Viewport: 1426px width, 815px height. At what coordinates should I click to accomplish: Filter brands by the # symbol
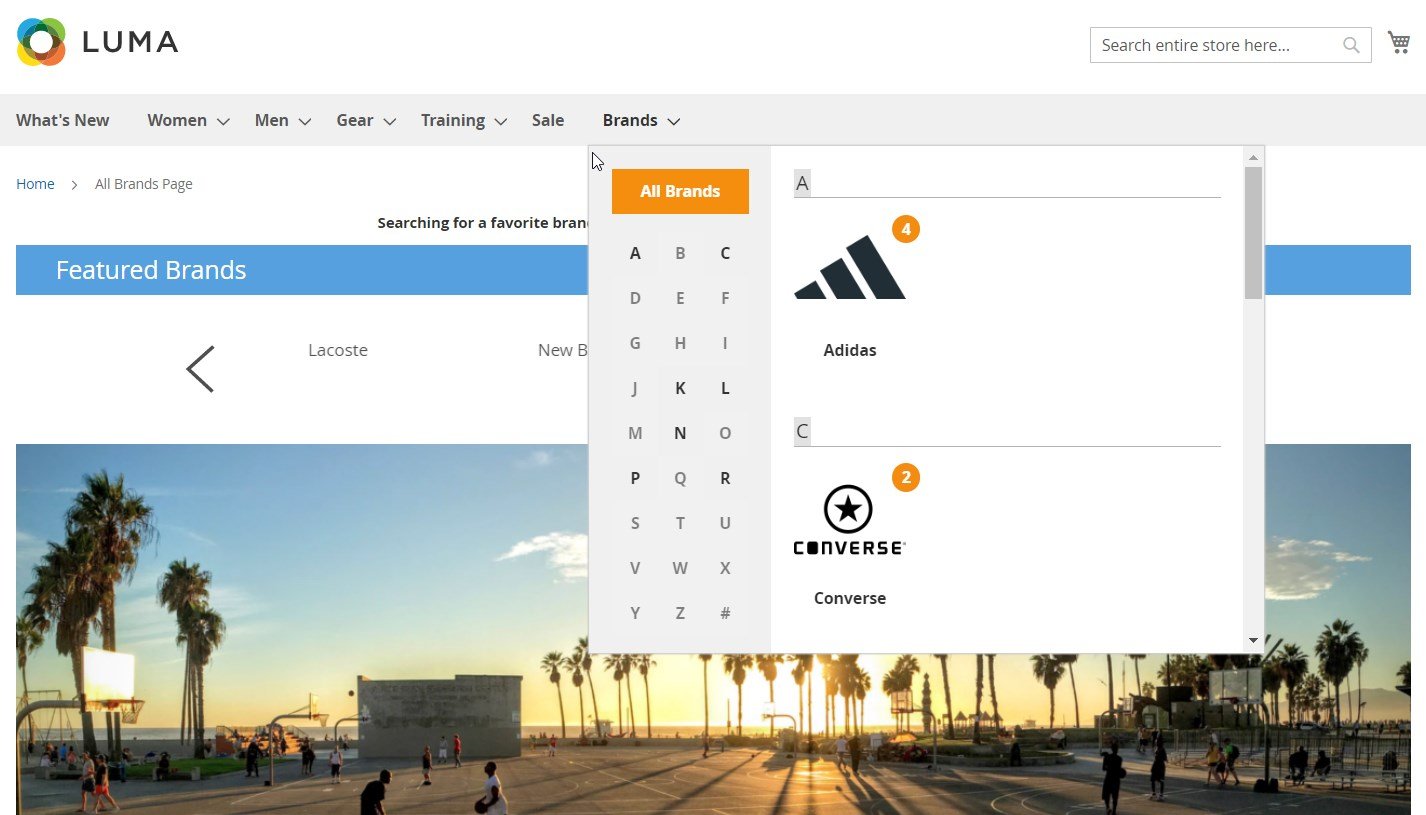725,613
